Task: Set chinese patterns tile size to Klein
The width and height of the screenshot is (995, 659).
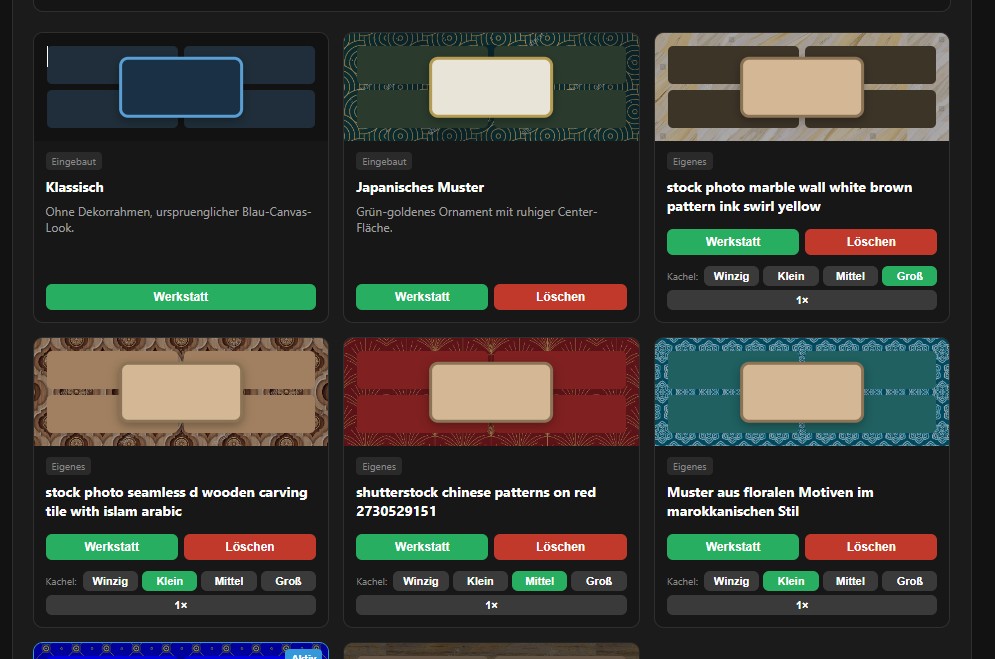Action: (x=480, y=582)
